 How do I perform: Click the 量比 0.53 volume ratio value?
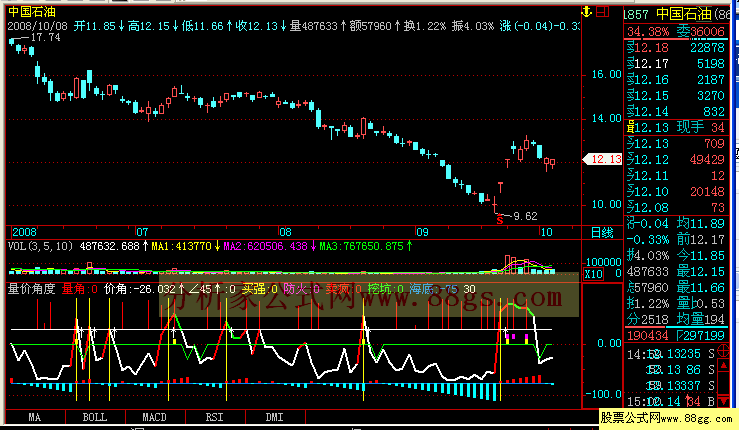coord(701,304)
